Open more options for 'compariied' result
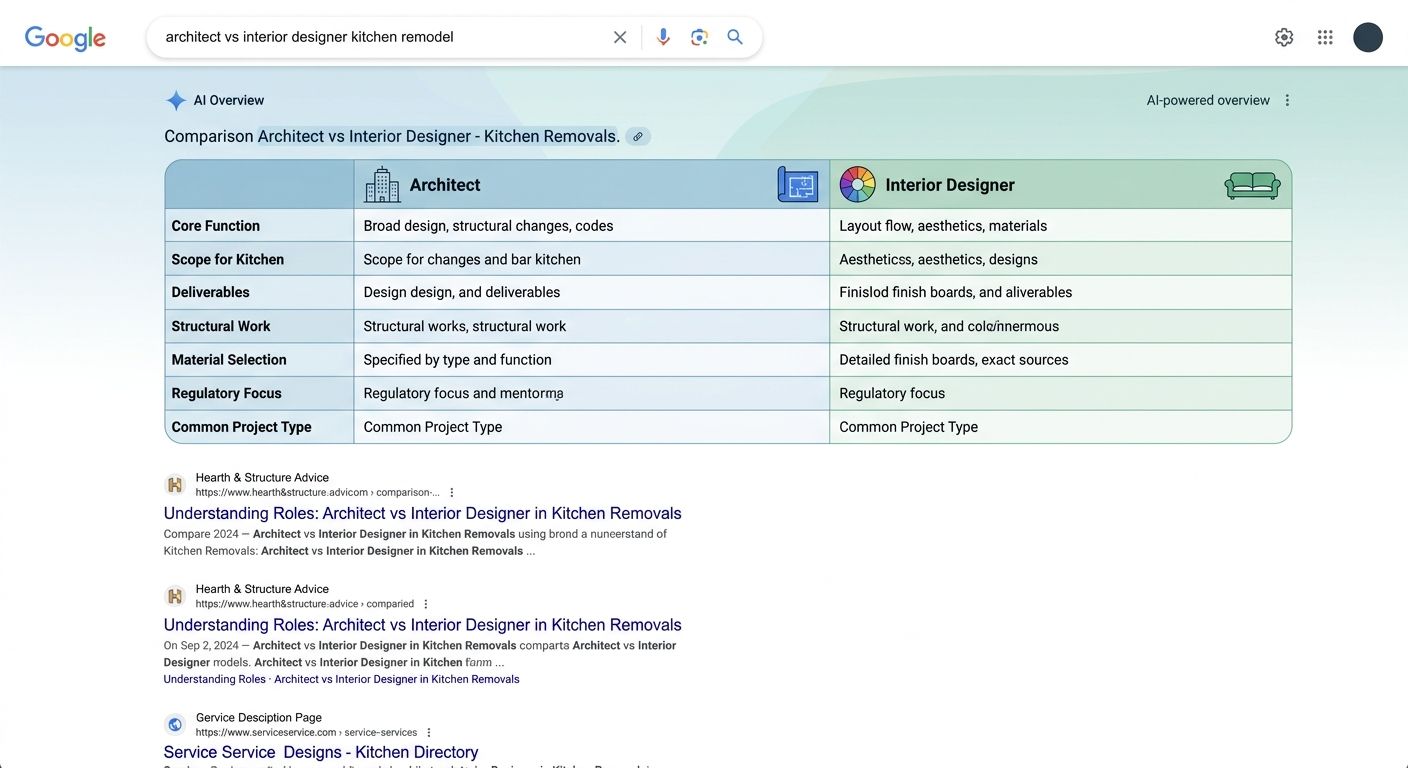This screenshot has width=1408, height=768. (426, 604)
